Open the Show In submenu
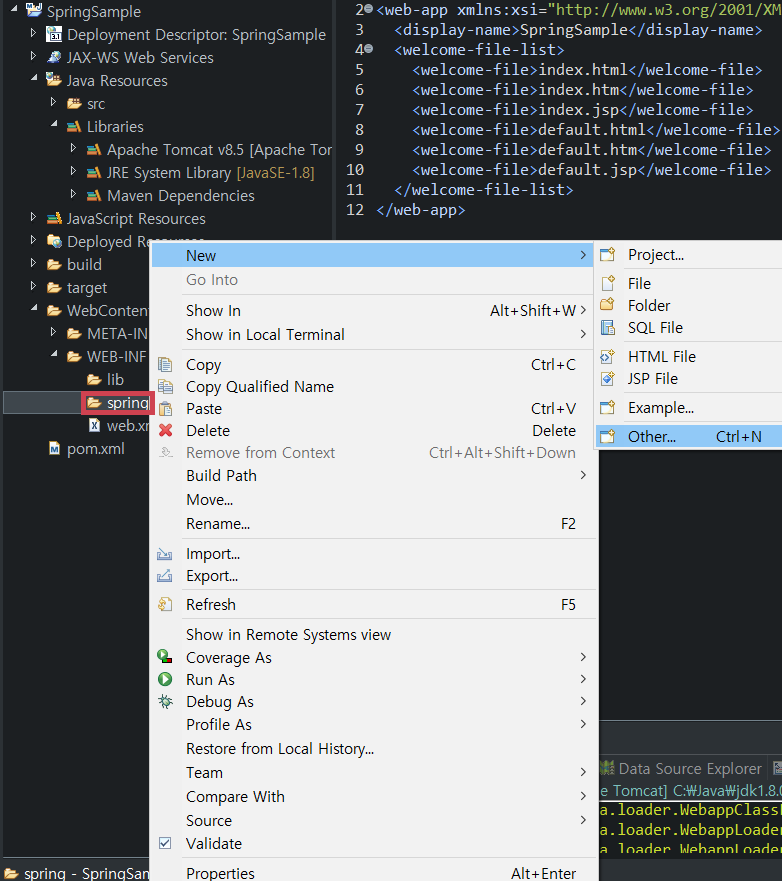Screen dimensions: 782x881 [x=374, y=311]
